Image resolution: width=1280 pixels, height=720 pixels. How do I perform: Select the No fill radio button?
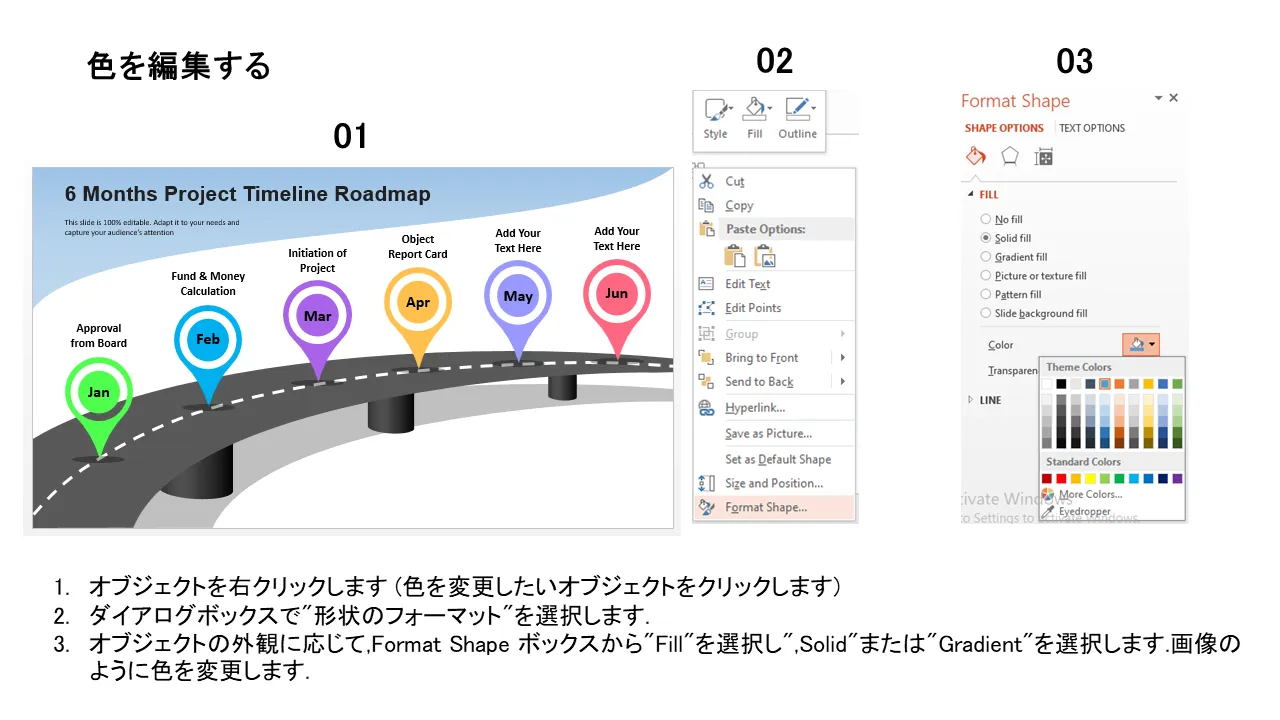click(x=986, y=219)
